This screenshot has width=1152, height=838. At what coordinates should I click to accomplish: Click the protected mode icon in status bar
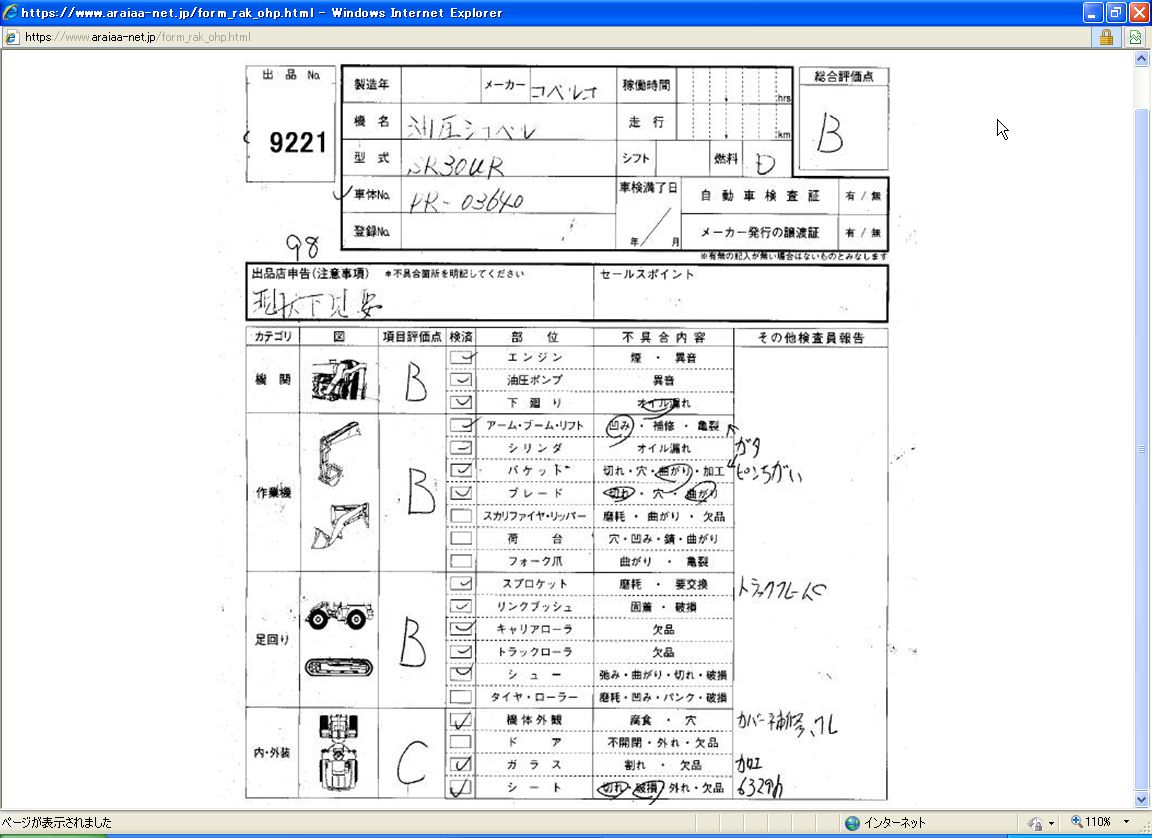[1035, 823]
